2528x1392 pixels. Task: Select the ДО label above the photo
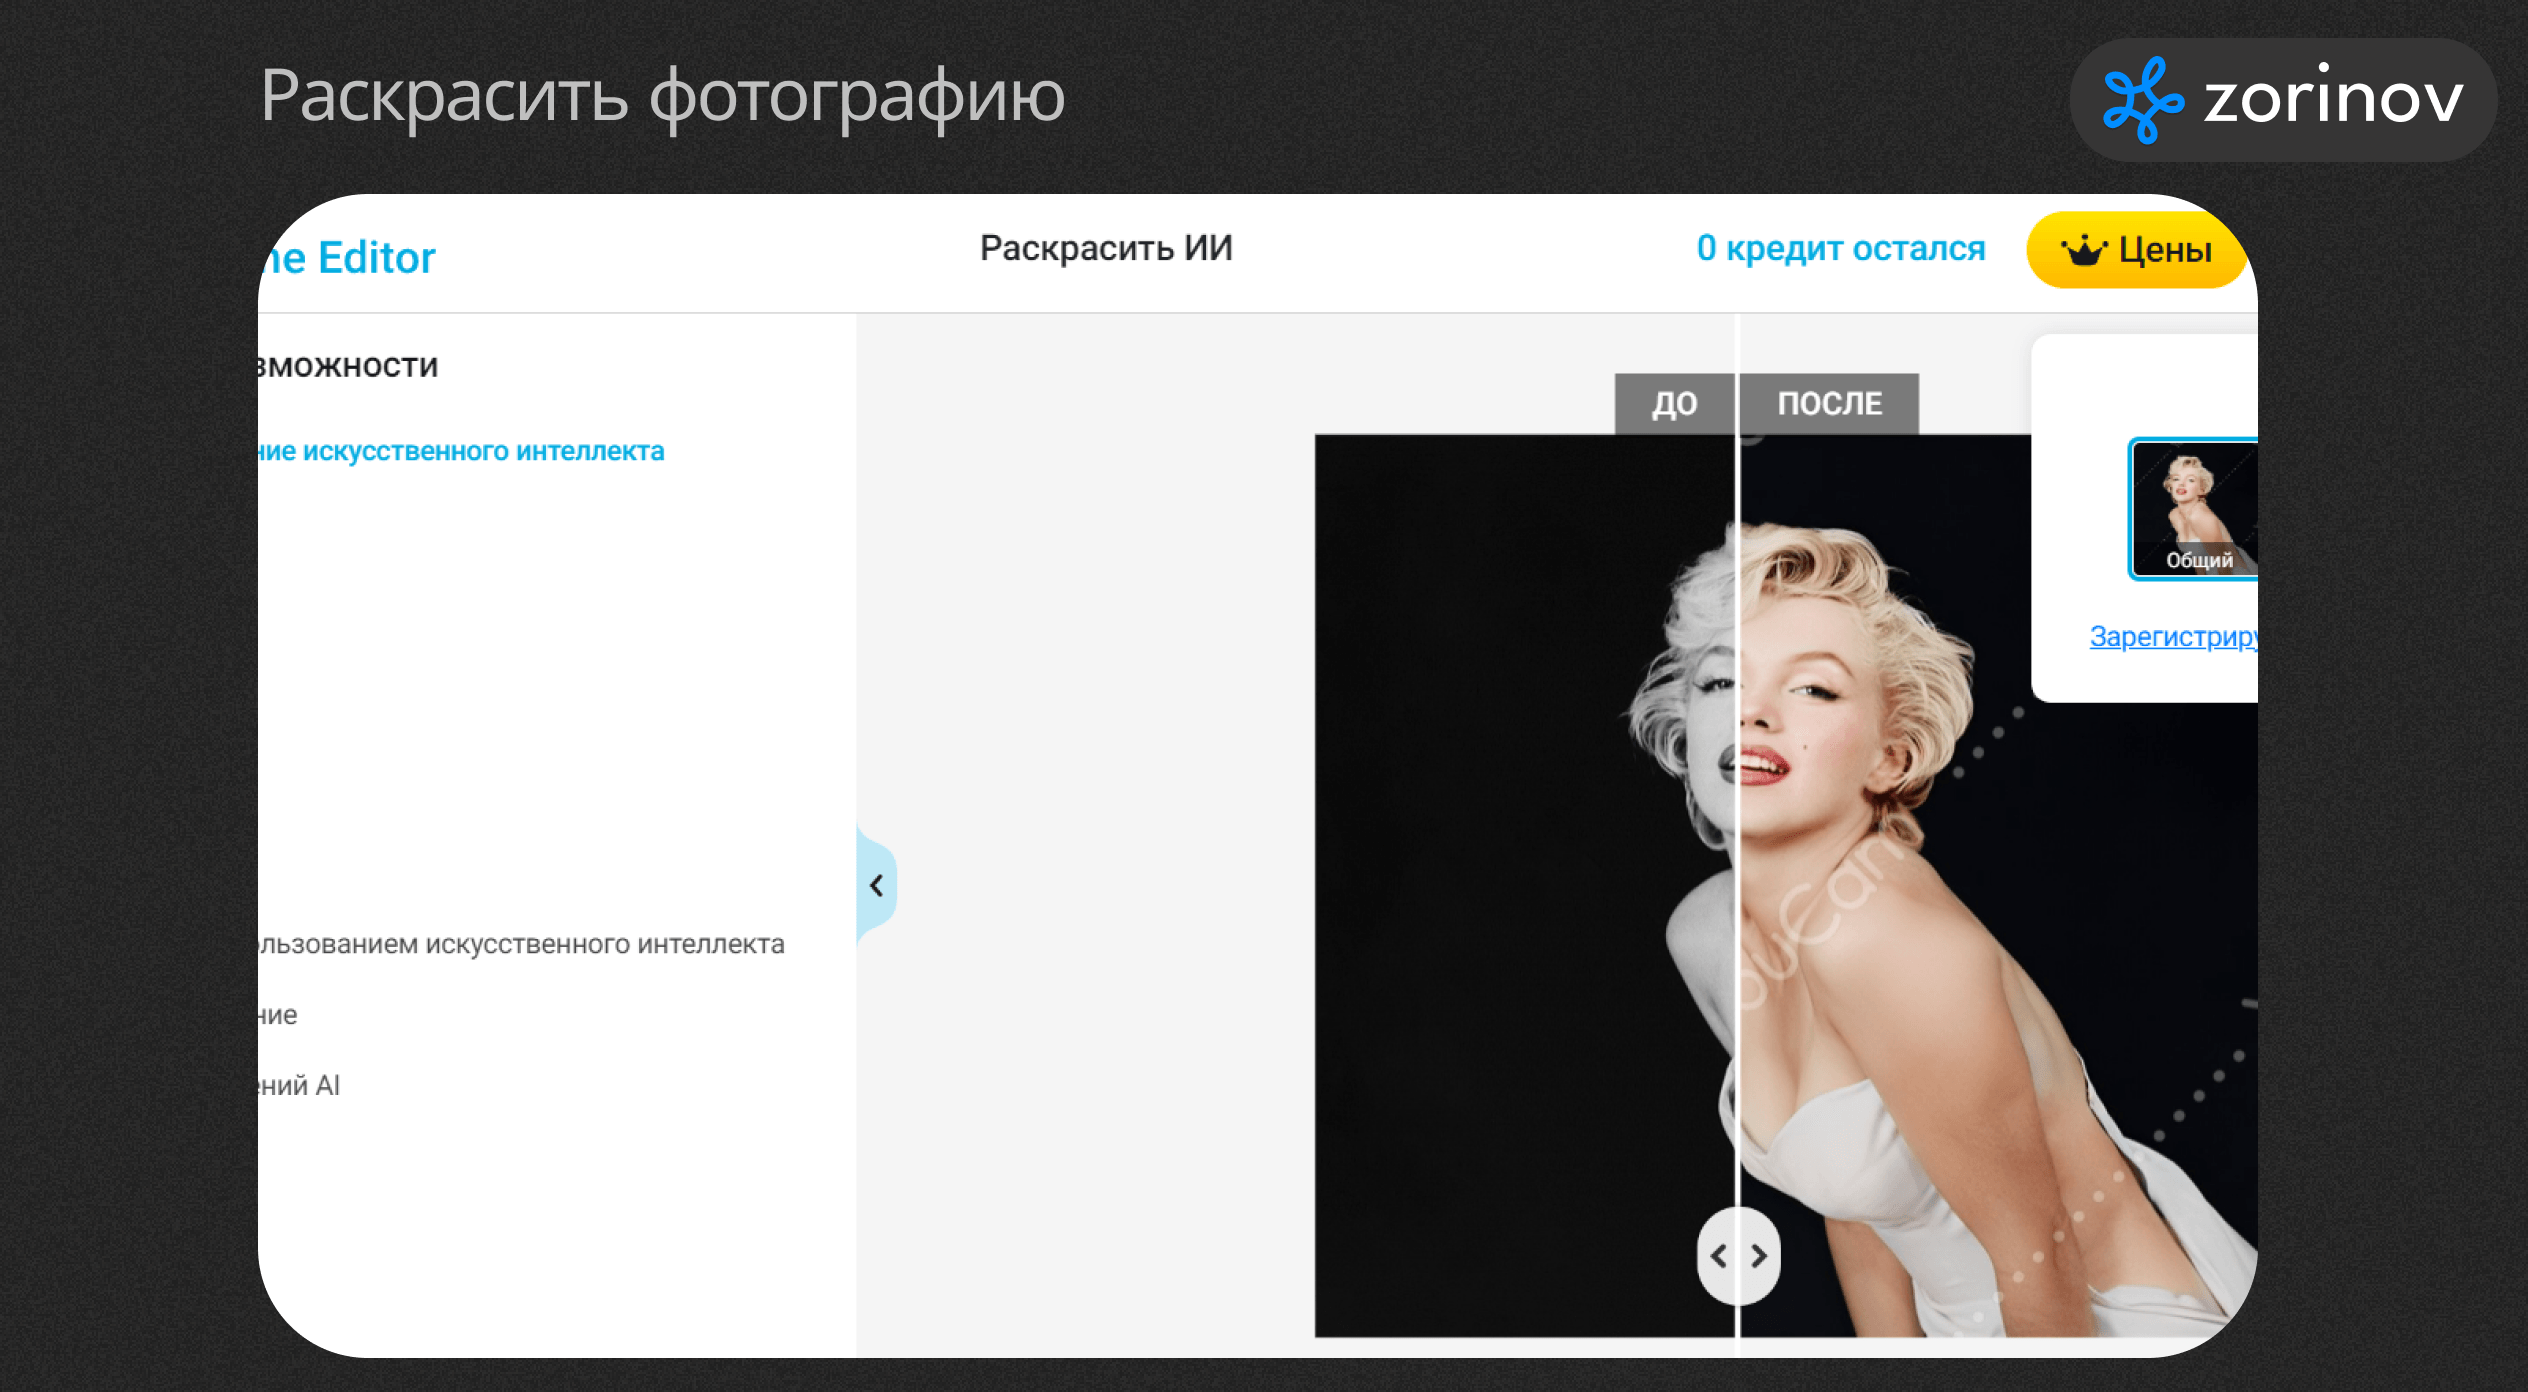point(1674,404)
